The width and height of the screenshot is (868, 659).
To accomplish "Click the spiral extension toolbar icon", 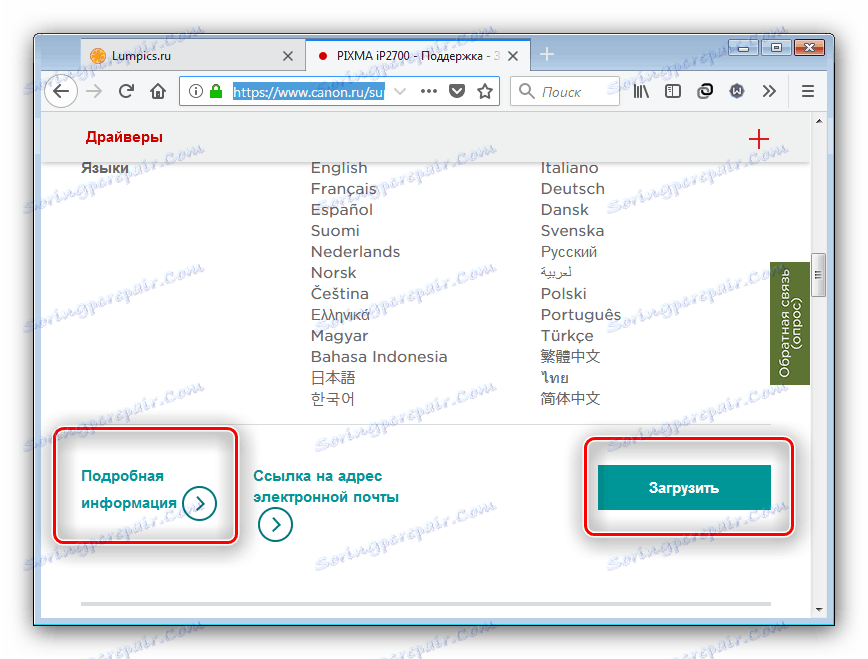I will coord(705,91).
